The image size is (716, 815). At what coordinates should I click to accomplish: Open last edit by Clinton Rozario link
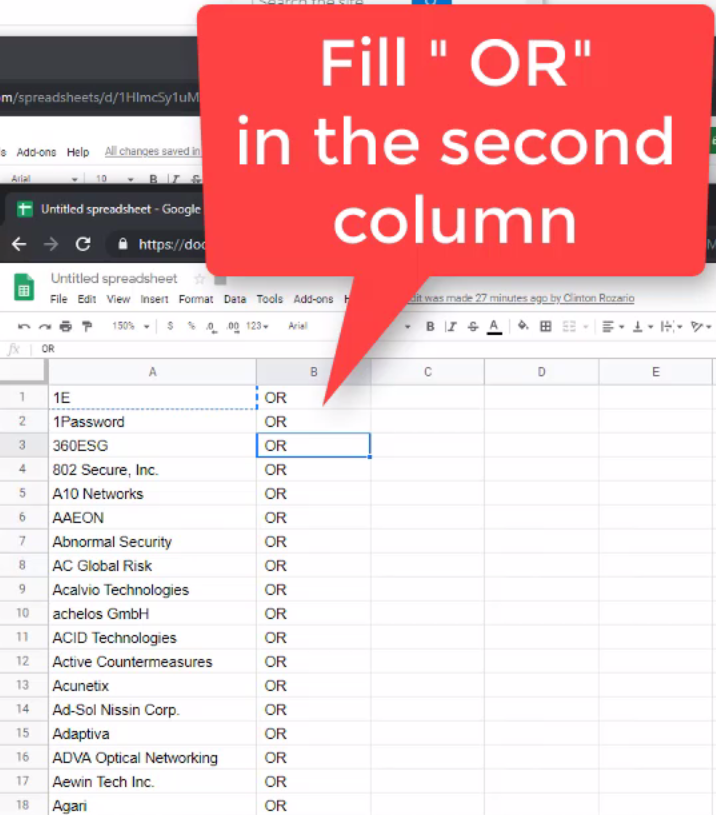pyautogui.click(x=520, y=298)
